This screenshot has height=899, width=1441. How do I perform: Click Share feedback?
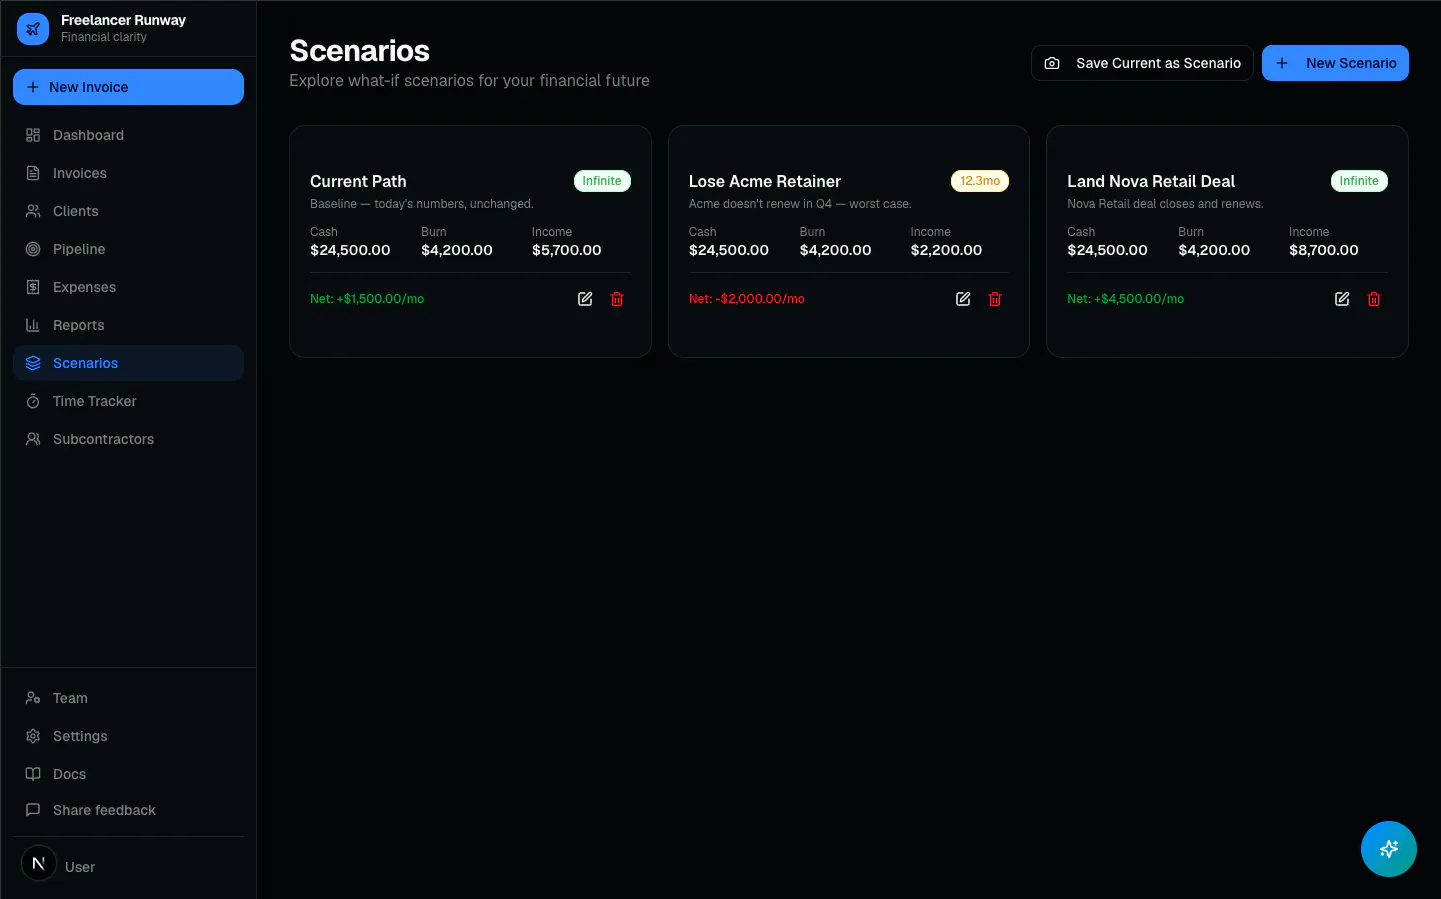click(x=128, y=810)
